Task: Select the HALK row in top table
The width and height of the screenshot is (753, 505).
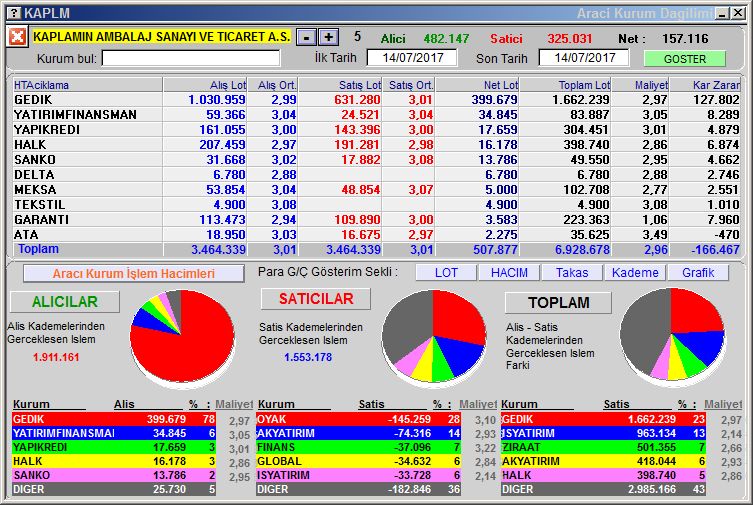Action: tap(376, 144)
